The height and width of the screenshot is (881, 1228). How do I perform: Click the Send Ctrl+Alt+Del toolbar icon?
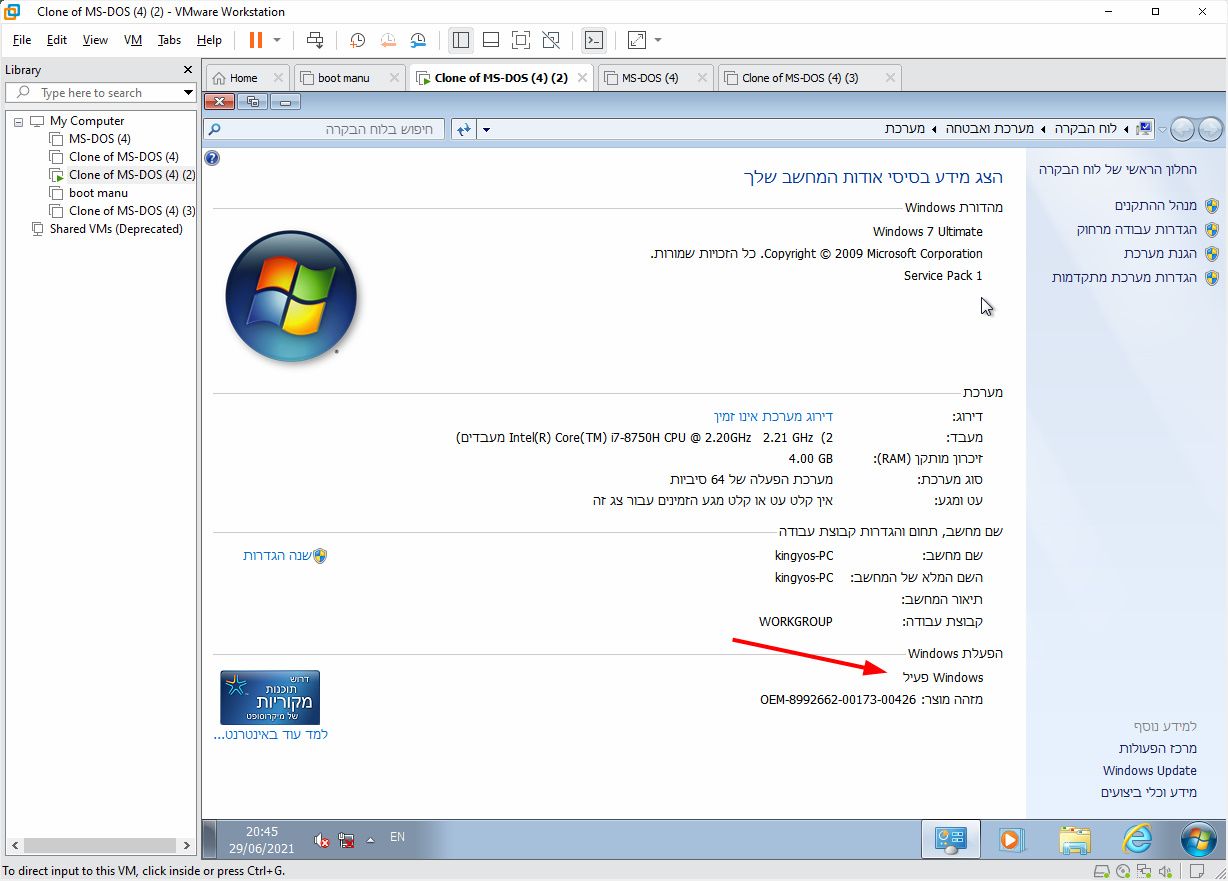point(315,40)
